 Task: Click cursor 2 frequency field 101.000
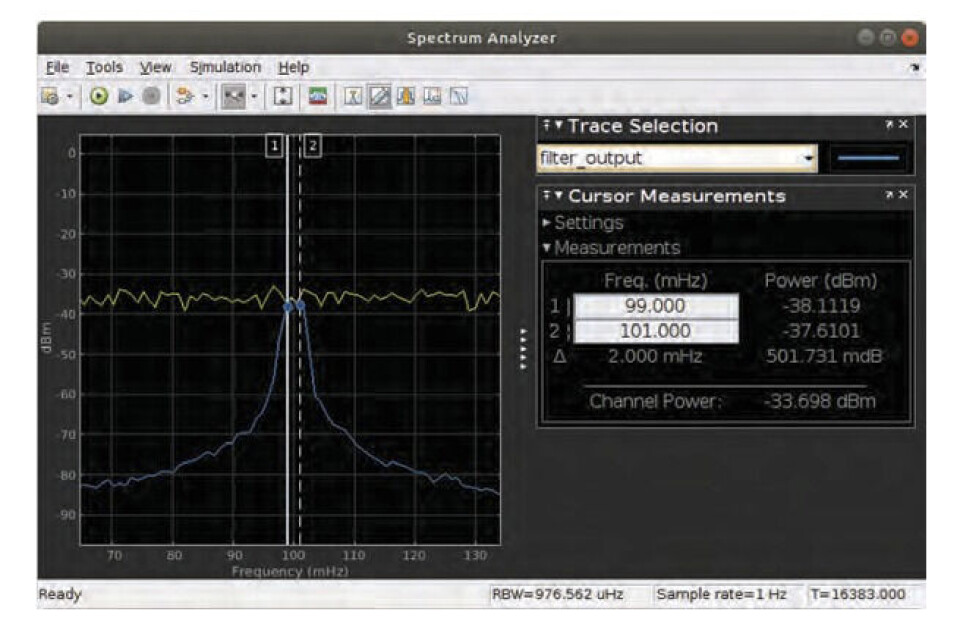656,331
